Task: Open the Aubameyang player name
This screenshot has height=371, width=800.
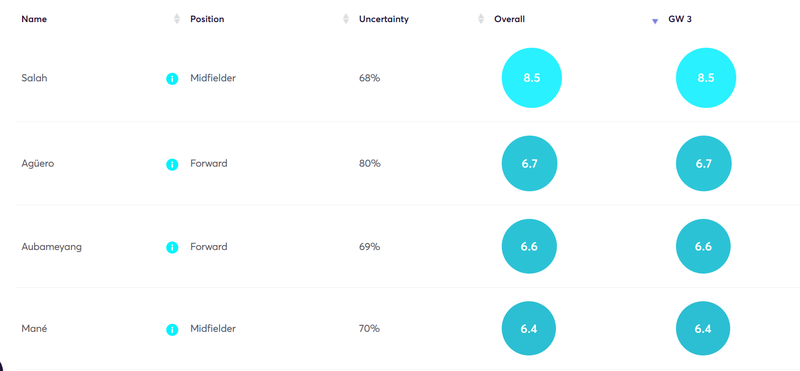Action: pyautogui.click(x=52, y=247)
